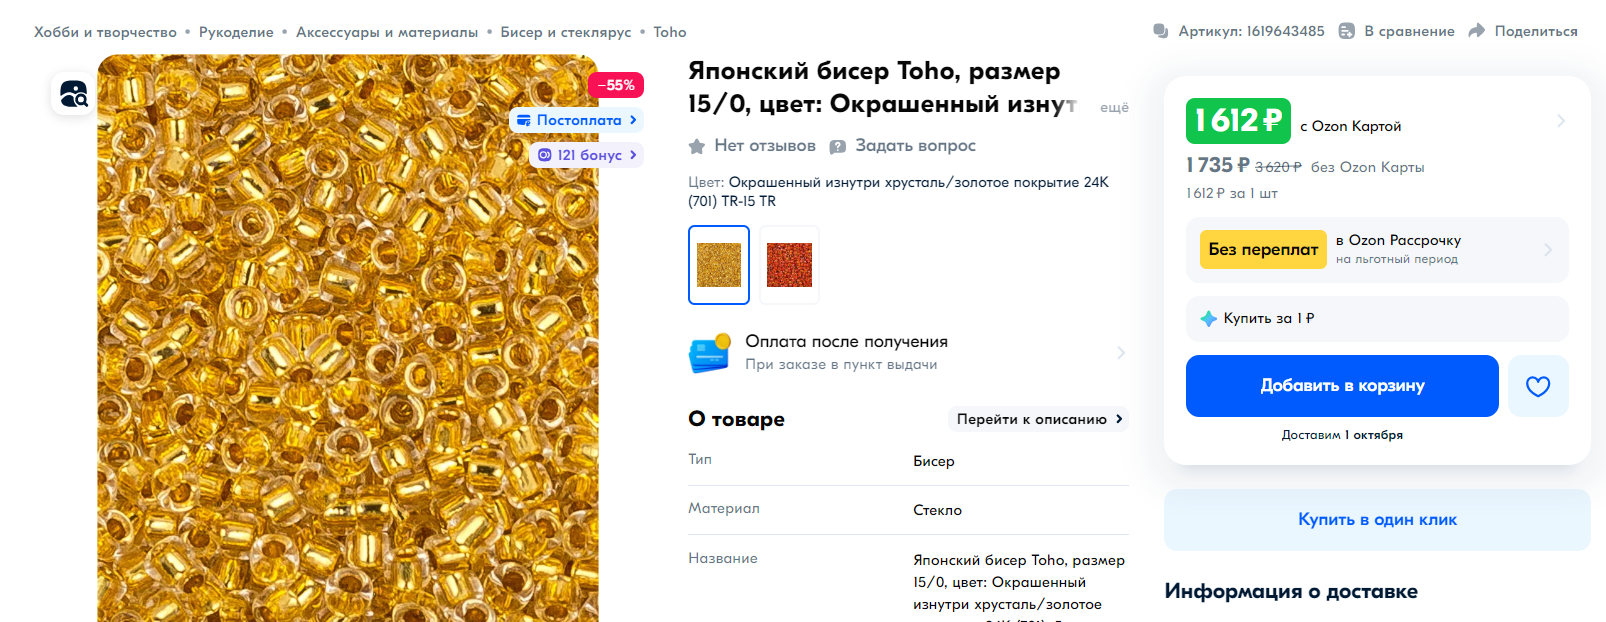Image resolution: width=1606 pixels, height=622 pixels.
Task: Open Ozon Рассрочка installment details chevron
Action: 1548,250
